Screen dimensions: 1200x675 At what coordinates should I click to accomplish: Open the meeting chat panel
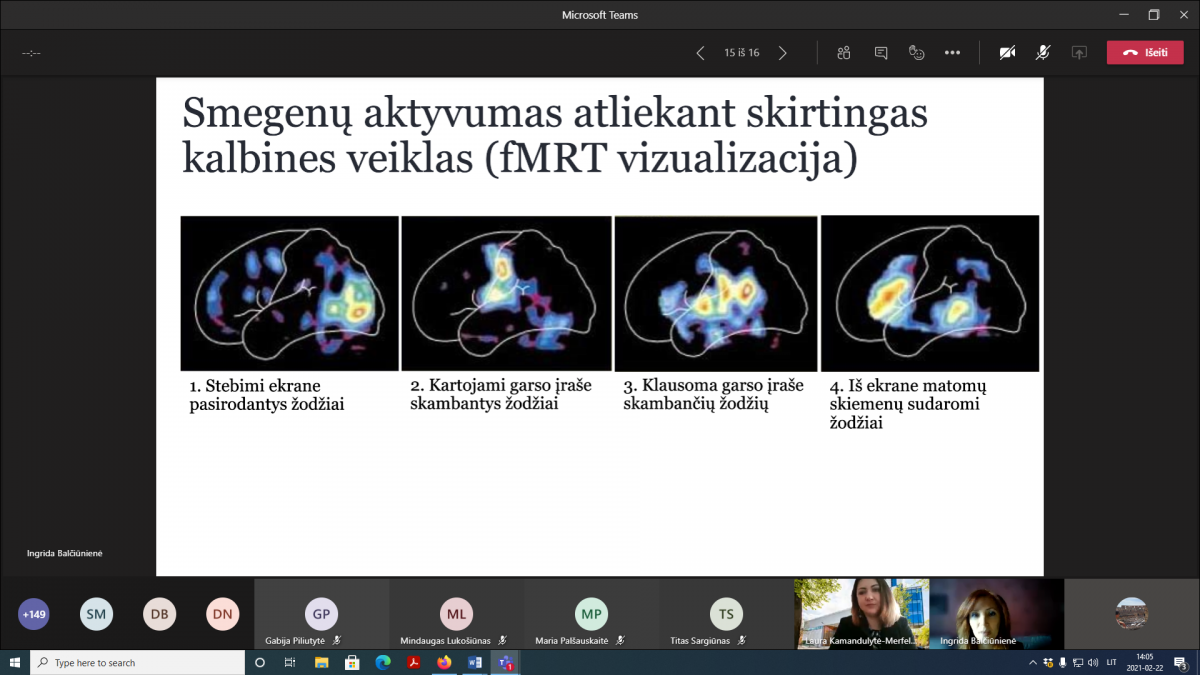[881, 53]
